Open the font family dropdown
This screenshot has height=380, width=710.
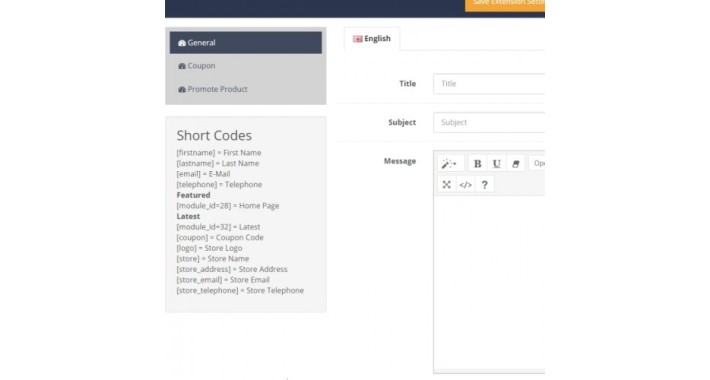[537, 164]
